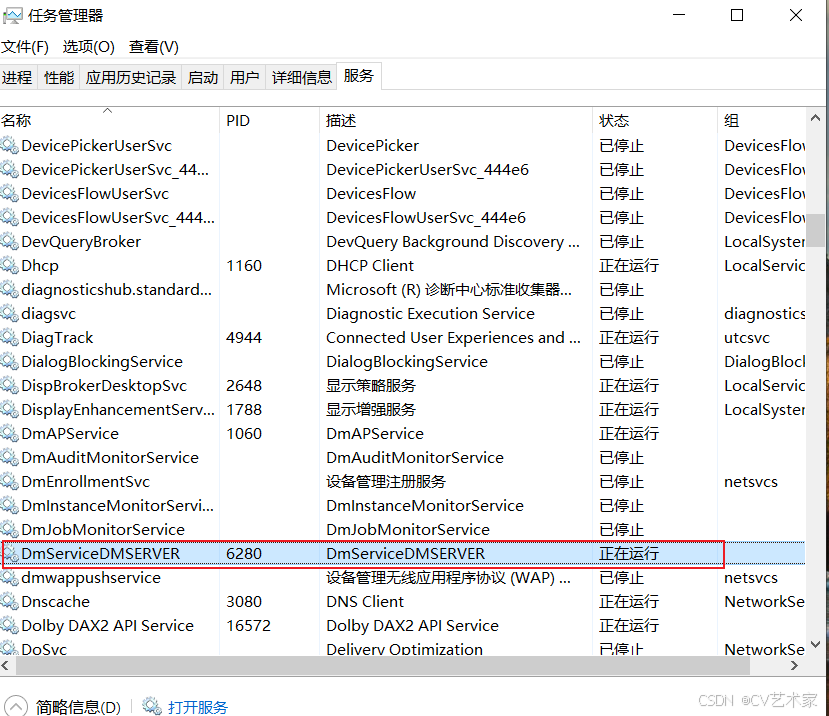Click the gear icon beside DevicePickerUserSvc
The image size is (829, 716).
click(10, 145)
